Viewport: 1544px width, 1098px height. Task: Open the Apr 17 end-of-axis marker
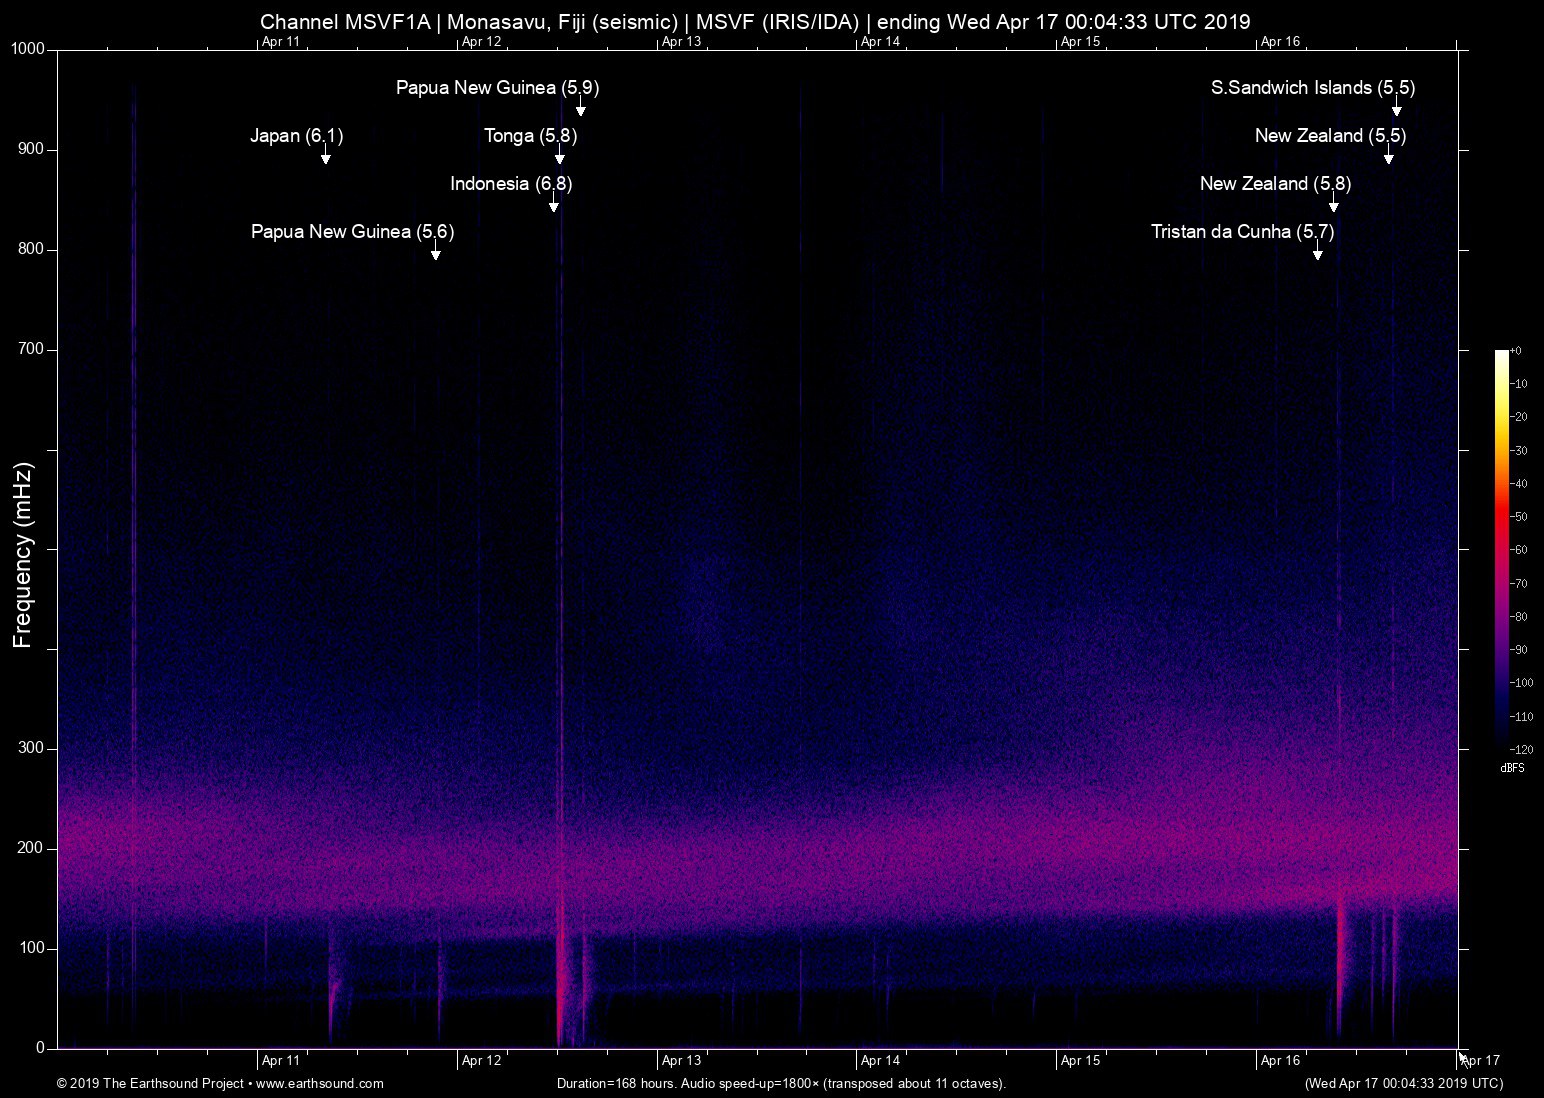click(x=1478, y=1059)
